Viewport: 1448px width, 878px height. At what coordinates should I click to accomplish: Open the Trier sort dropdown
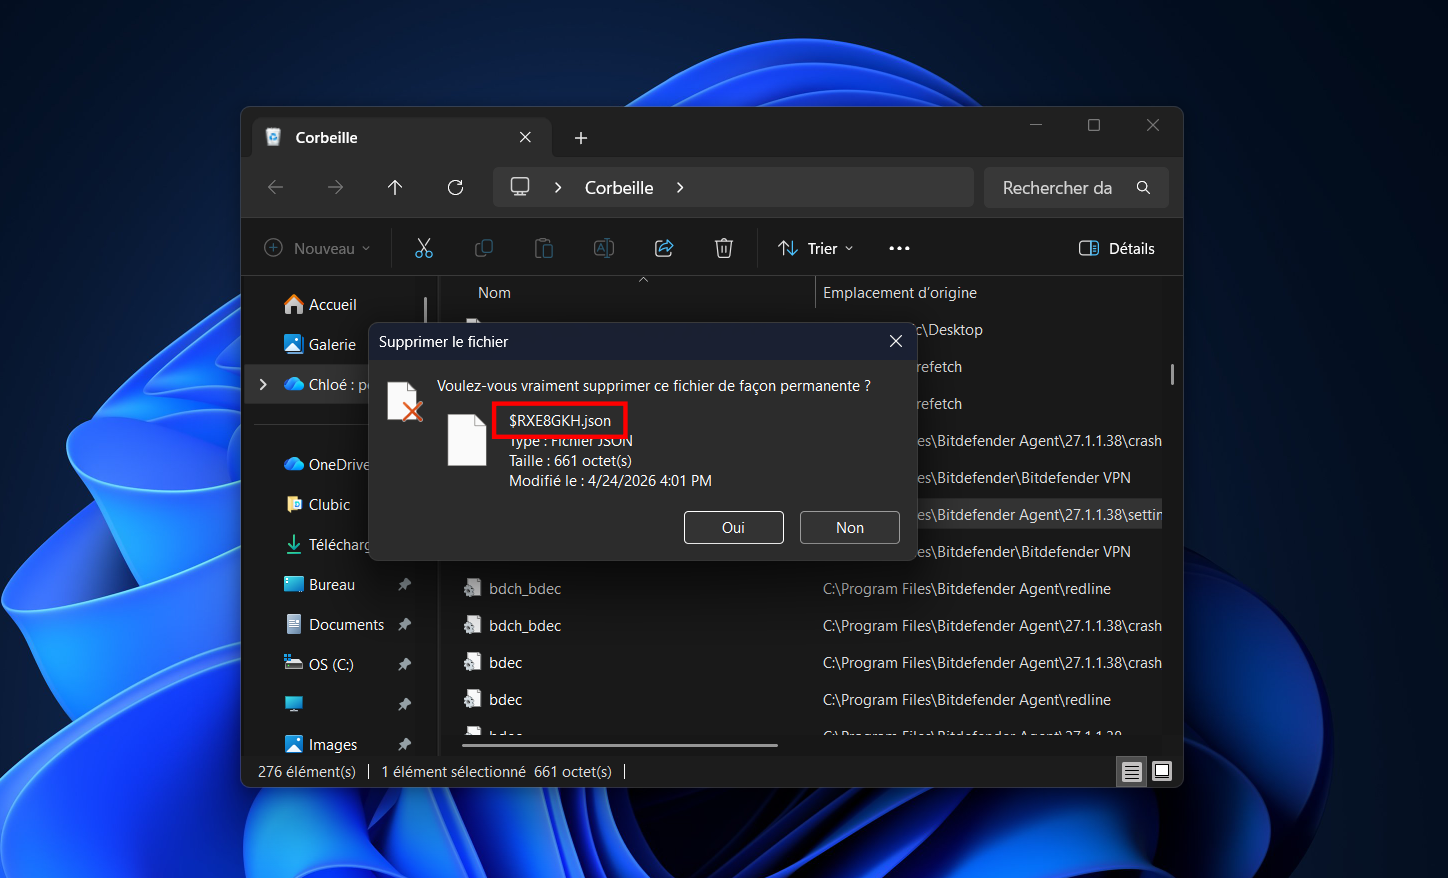(x=816, y=248)
